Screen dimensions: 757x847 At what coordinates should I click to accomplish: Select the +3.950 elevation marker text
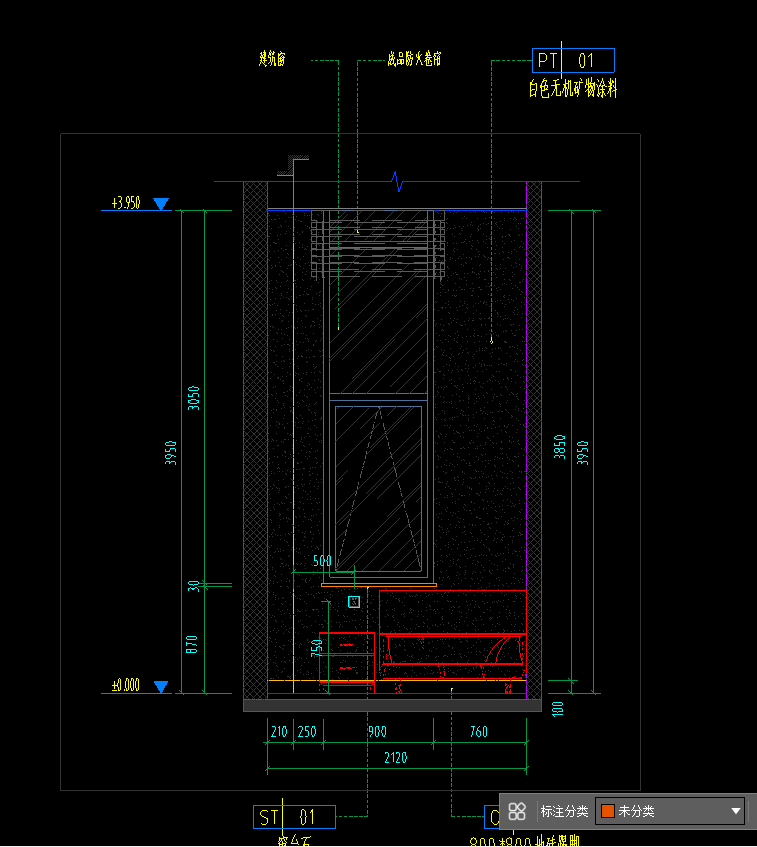[126, 203]
